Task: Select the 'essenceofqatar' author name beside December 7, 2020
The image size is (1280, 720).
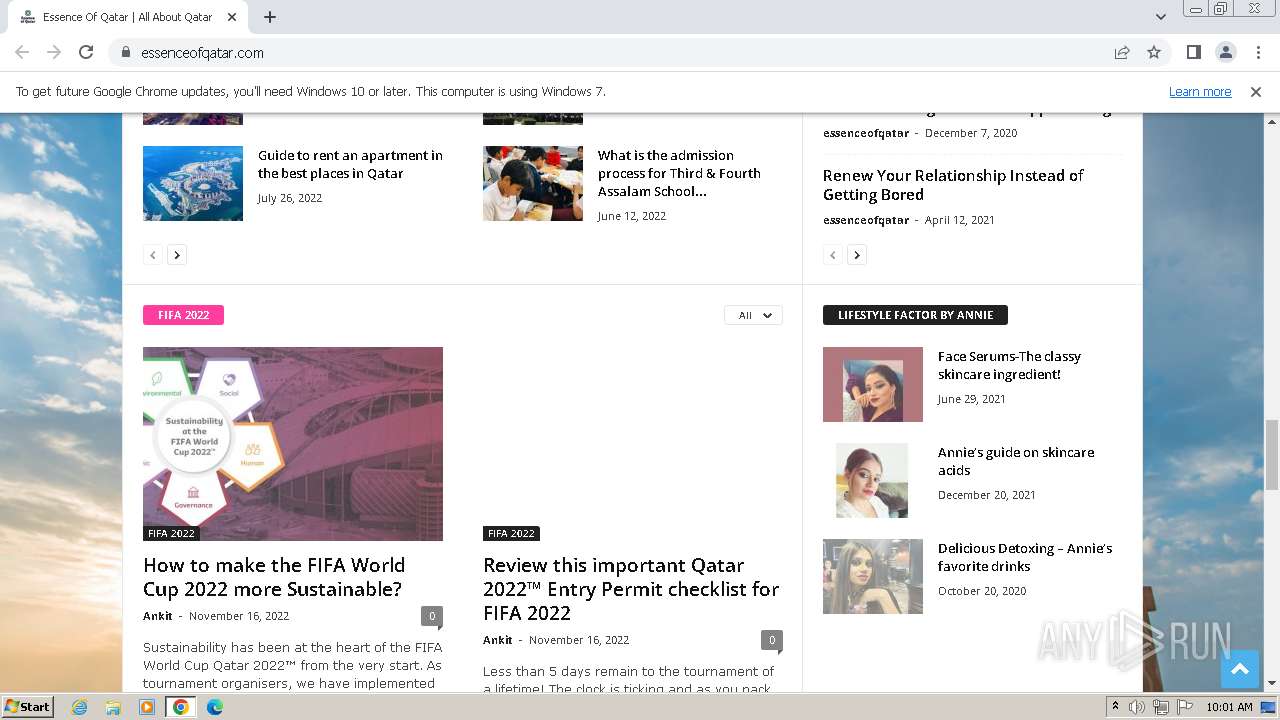Action: click(x=866, y=133)
